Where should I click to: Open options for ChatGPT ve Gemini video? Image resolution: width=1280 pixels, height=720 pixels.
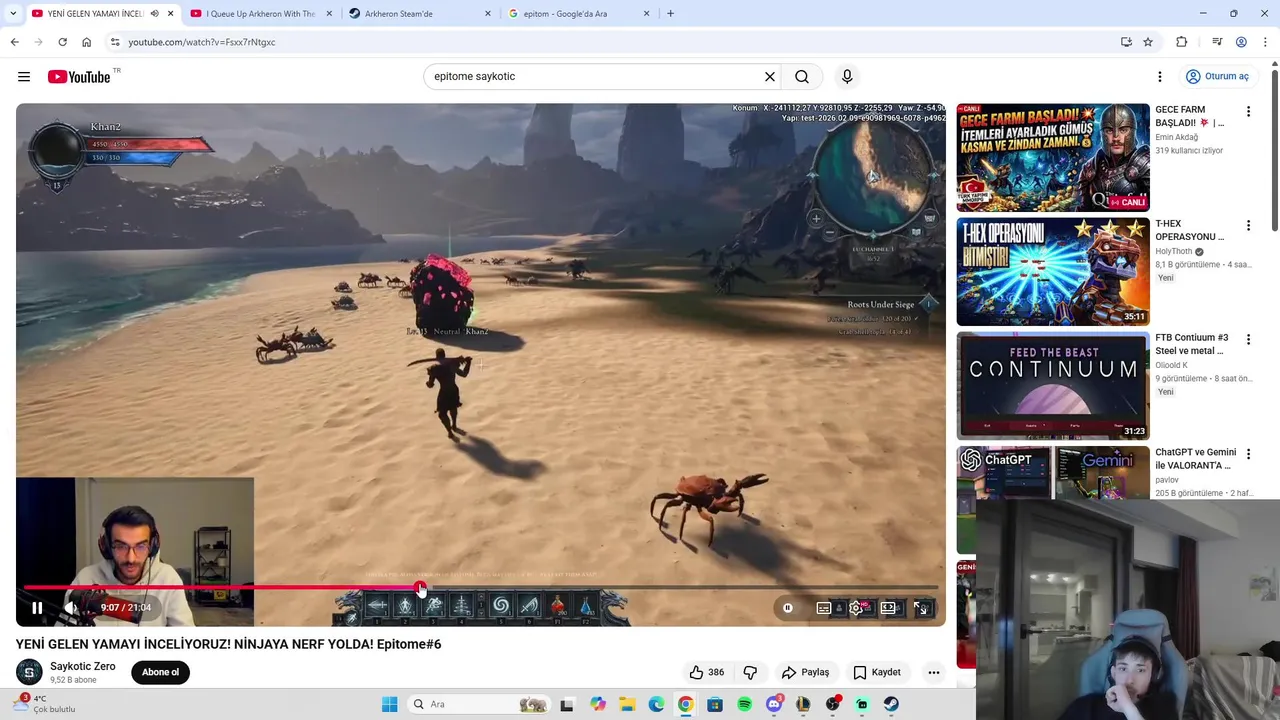(x=1248, y=454)
